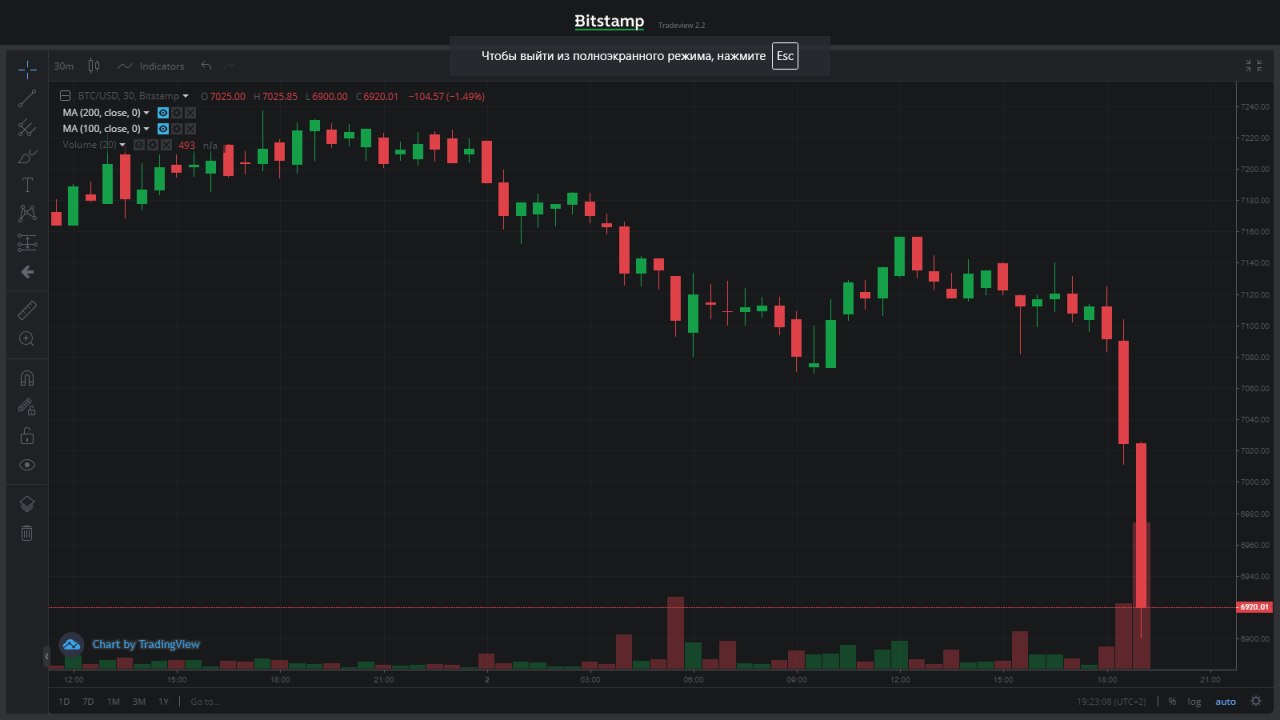
Task: Select the XABCD pattern tool
Action: click(27, 213)
